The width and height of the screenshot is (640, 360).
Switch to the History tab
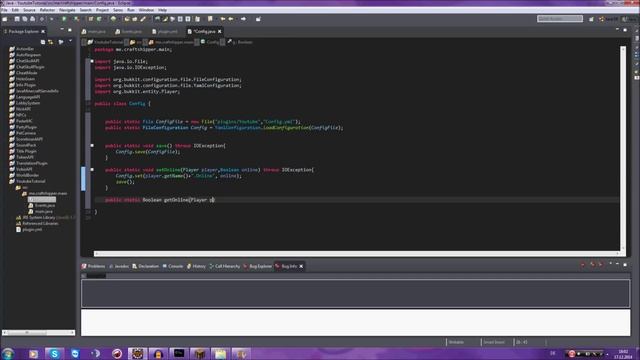196,266
